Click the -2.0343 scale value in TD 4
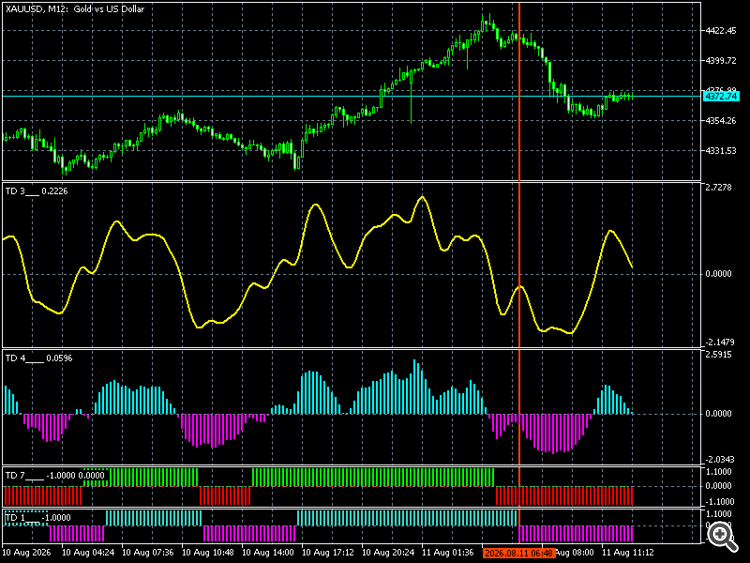 (x=719, y=460)
